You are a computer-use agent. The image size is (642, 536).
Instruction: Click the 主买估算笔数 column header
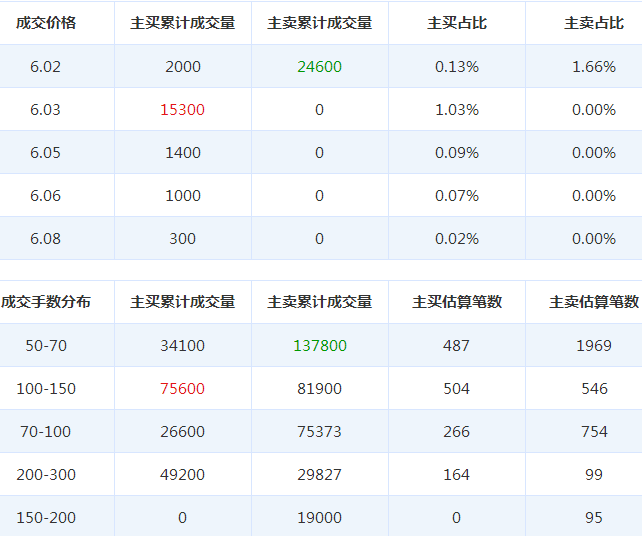pyautogui.click(x=457, y=302)
